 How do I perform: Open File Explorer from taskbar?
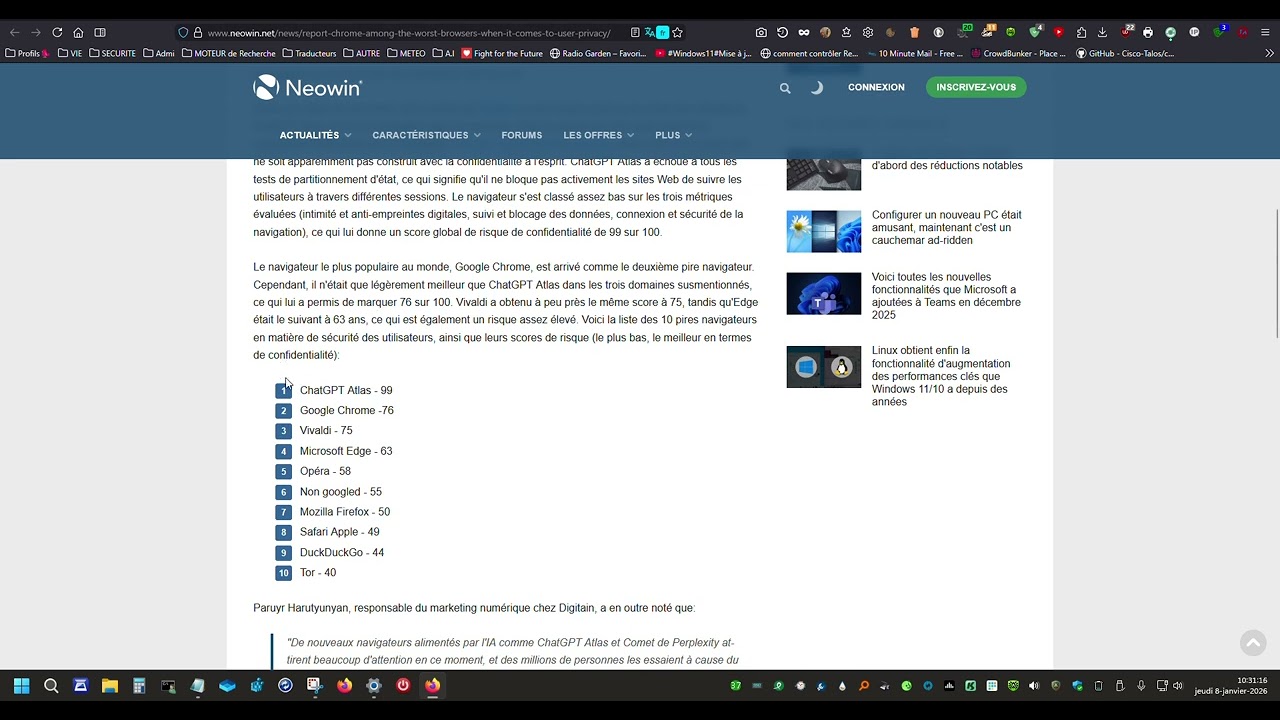(110, 686)
